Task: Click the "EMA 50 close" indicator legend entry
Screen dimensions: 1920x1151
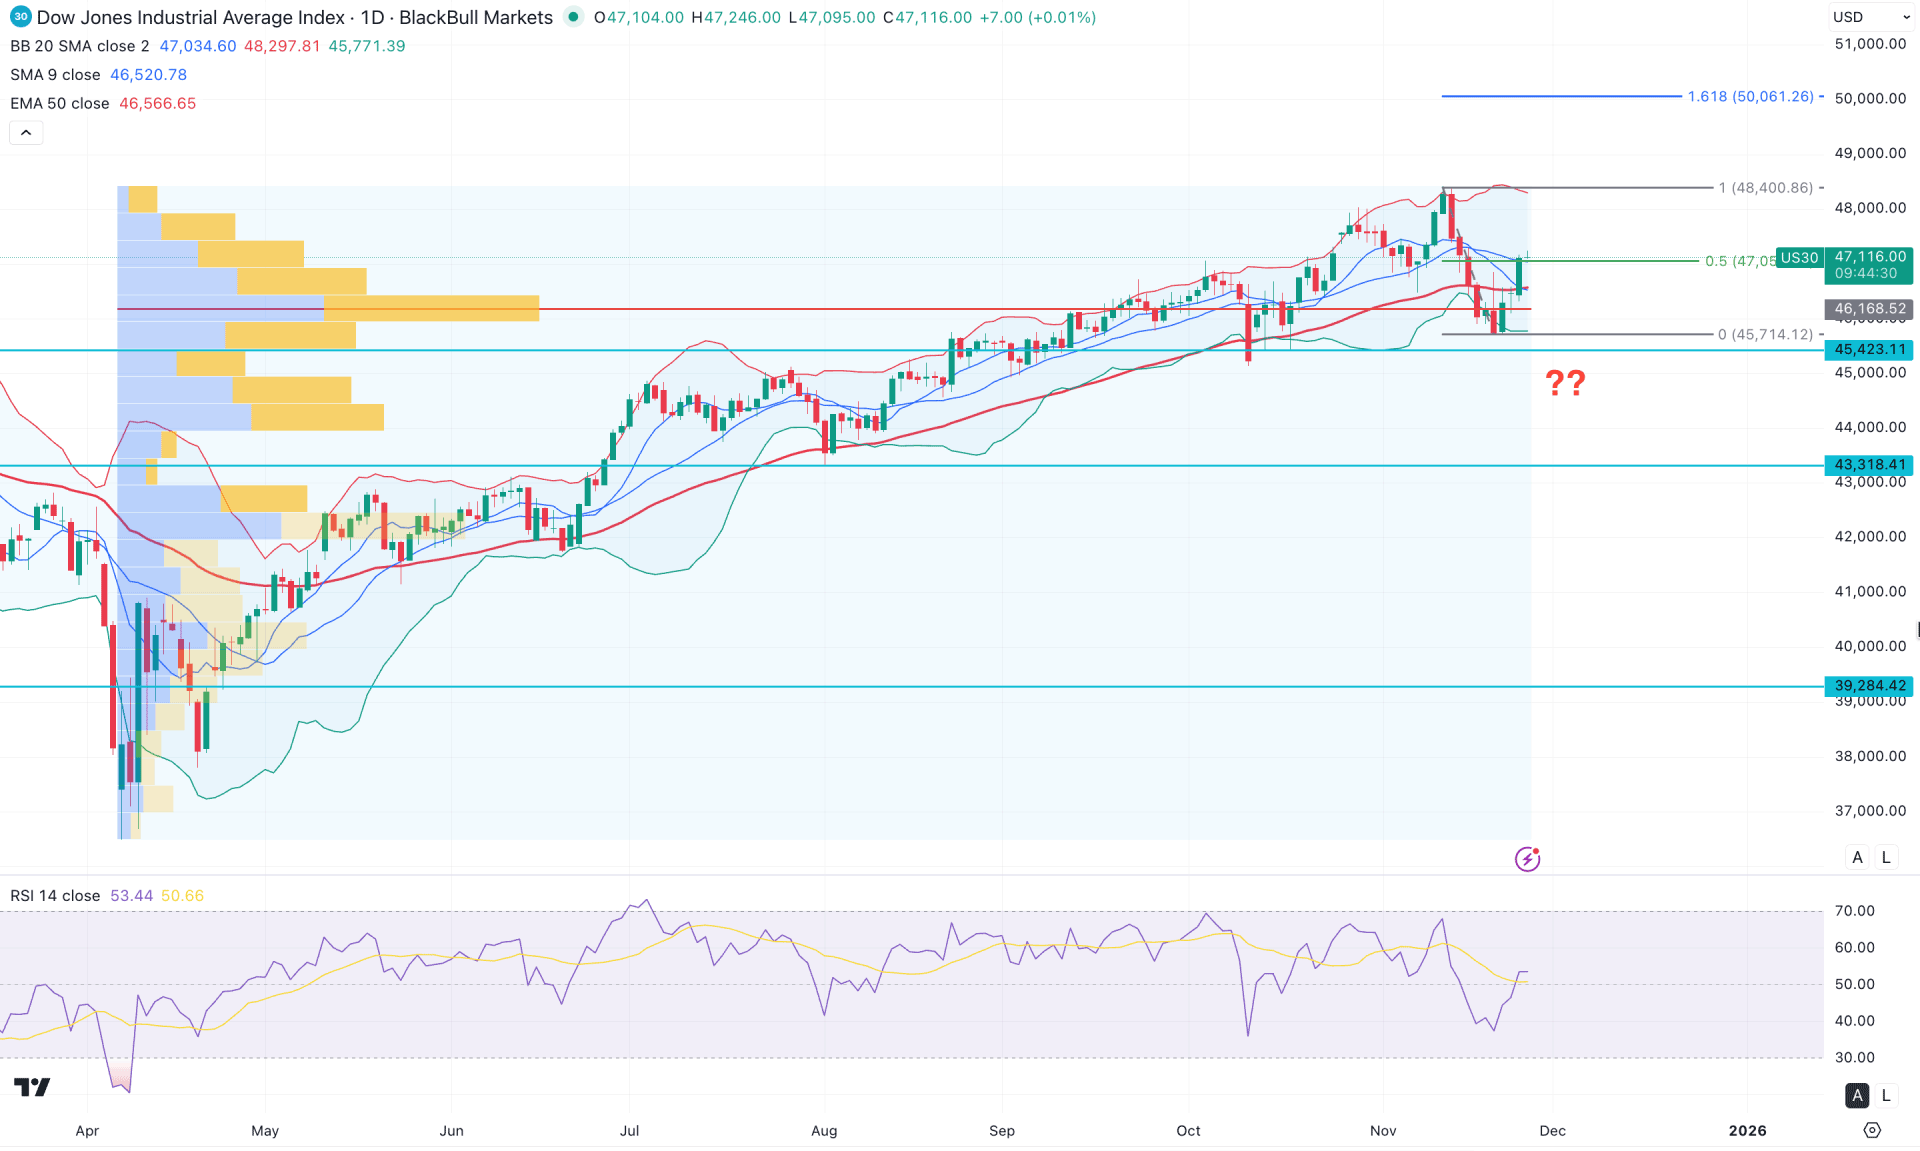Action: [x=59, y=103]
